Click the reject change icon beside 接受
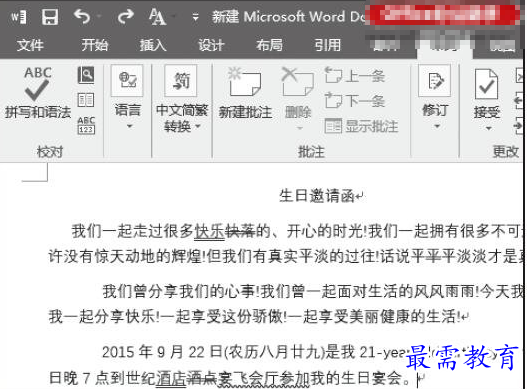This screenshot has width=527, height=389. coord(520,76)
